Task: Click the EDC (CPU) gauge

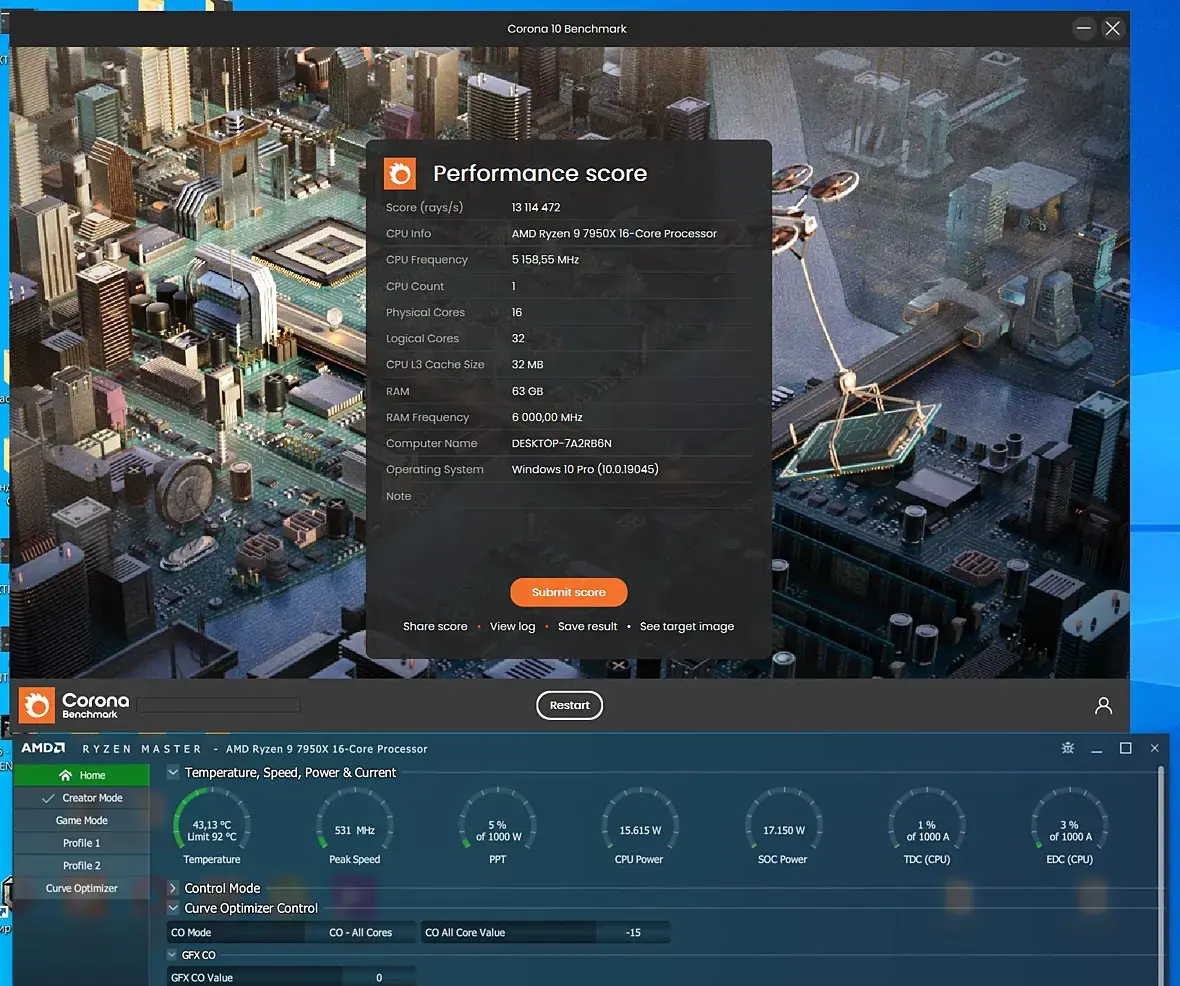Action: pos(1069,826)
